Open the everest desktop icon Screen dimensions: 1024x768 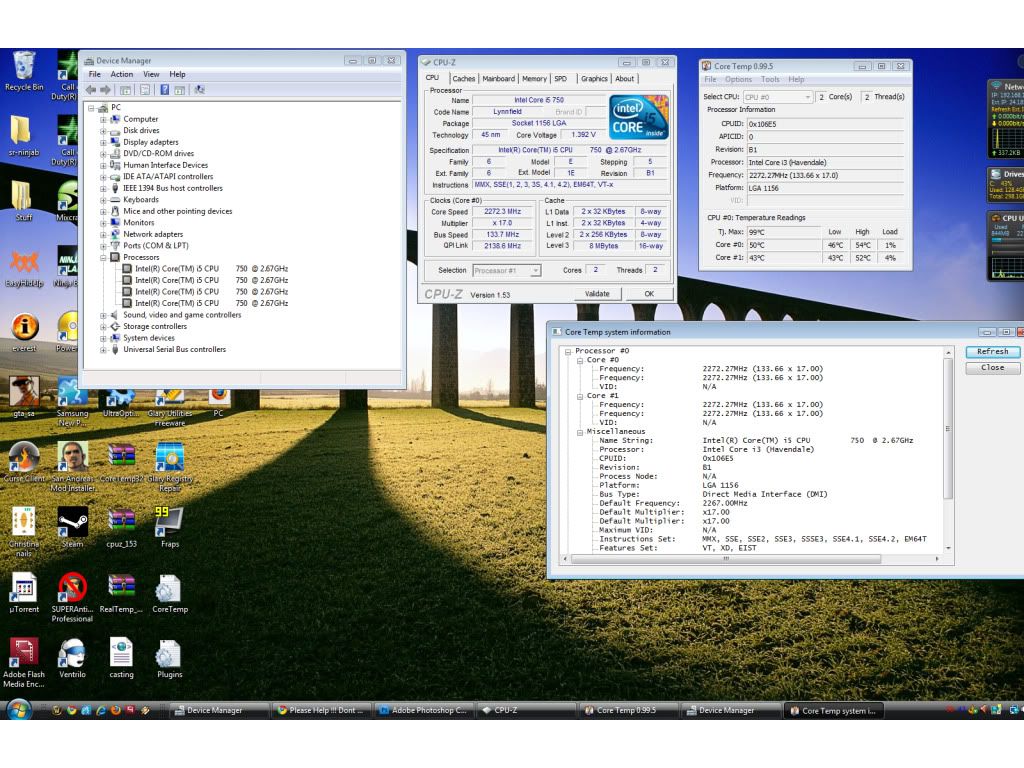click(x=23, y=325)
